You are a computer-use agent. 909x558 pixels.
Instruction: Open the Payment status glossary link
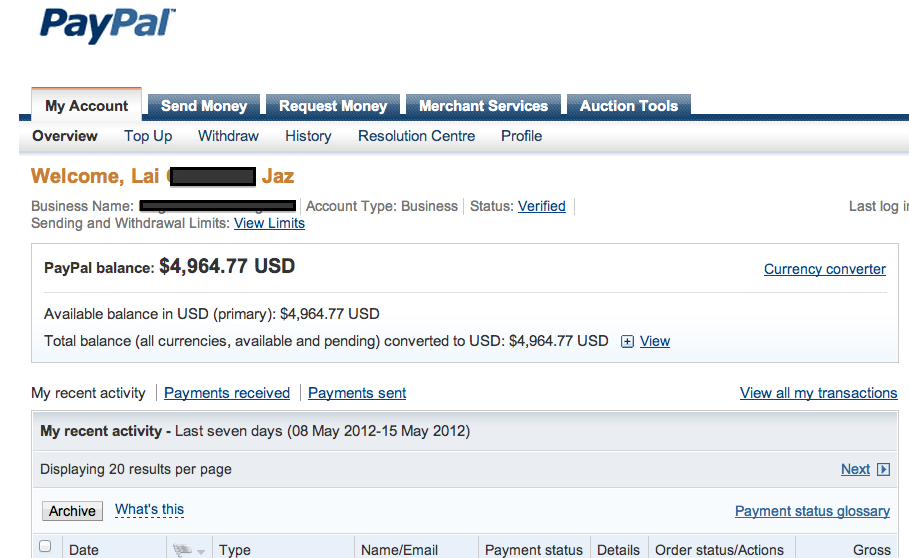pyautogui.click(x=812, y=511)
